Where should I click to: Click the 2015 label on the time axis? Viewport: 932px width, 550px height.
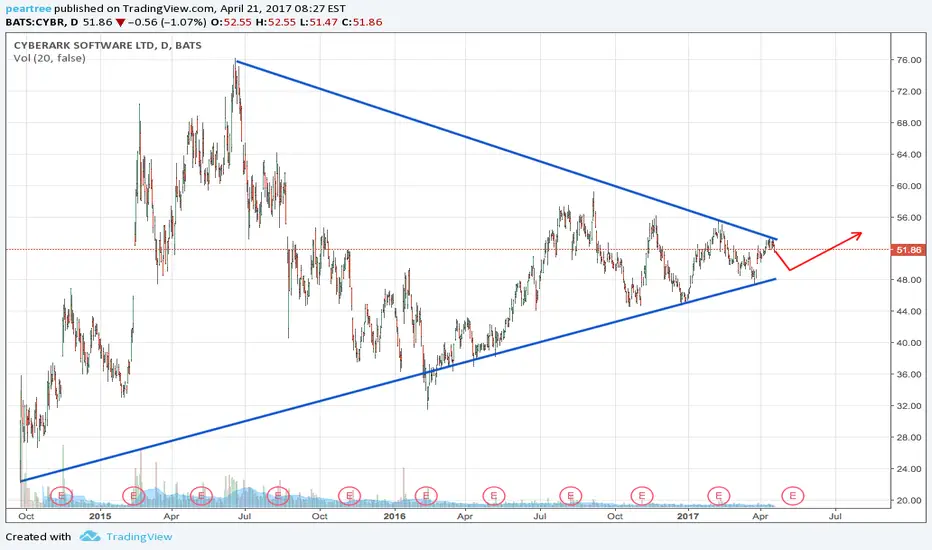100,516
